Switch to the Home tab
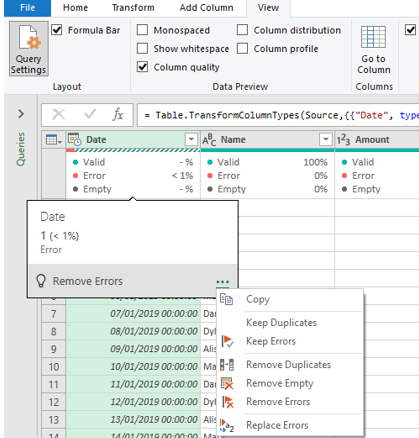The image size is (419, 438). (x=75, y=8)
